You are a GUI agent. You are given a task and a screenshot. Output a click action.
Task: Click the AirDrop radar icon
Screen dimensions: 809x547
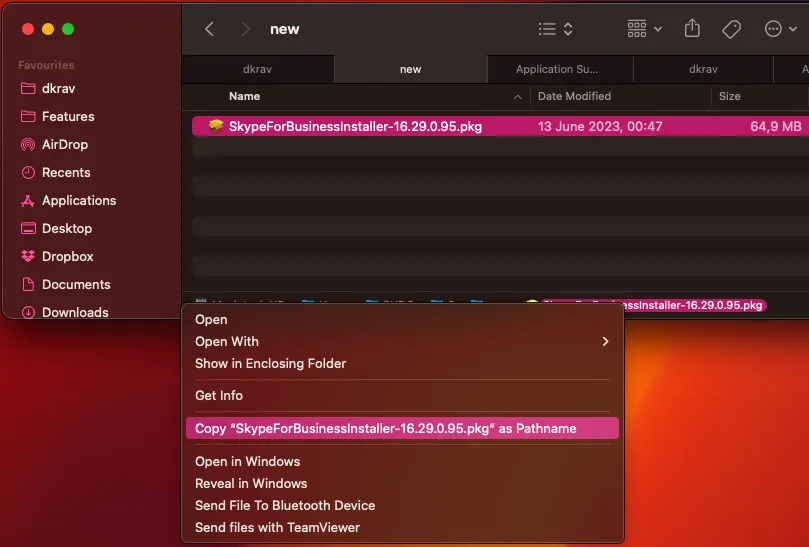click(x=28, y=144)
